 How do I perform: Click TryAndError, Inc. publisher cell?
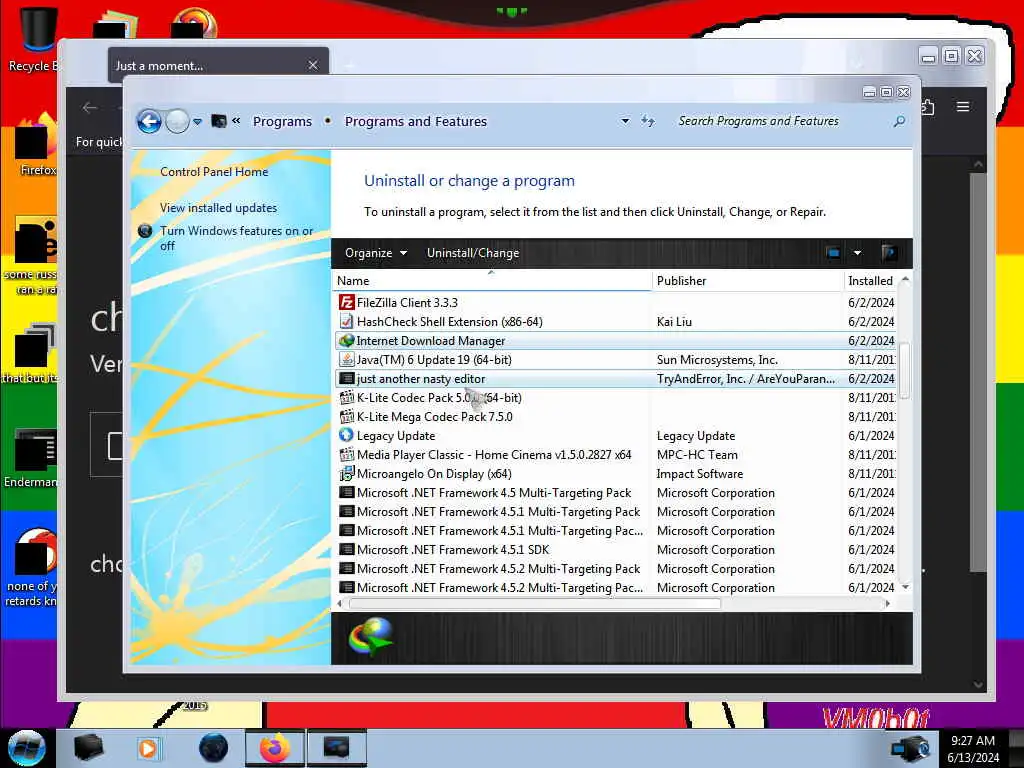tap(746, 378)
